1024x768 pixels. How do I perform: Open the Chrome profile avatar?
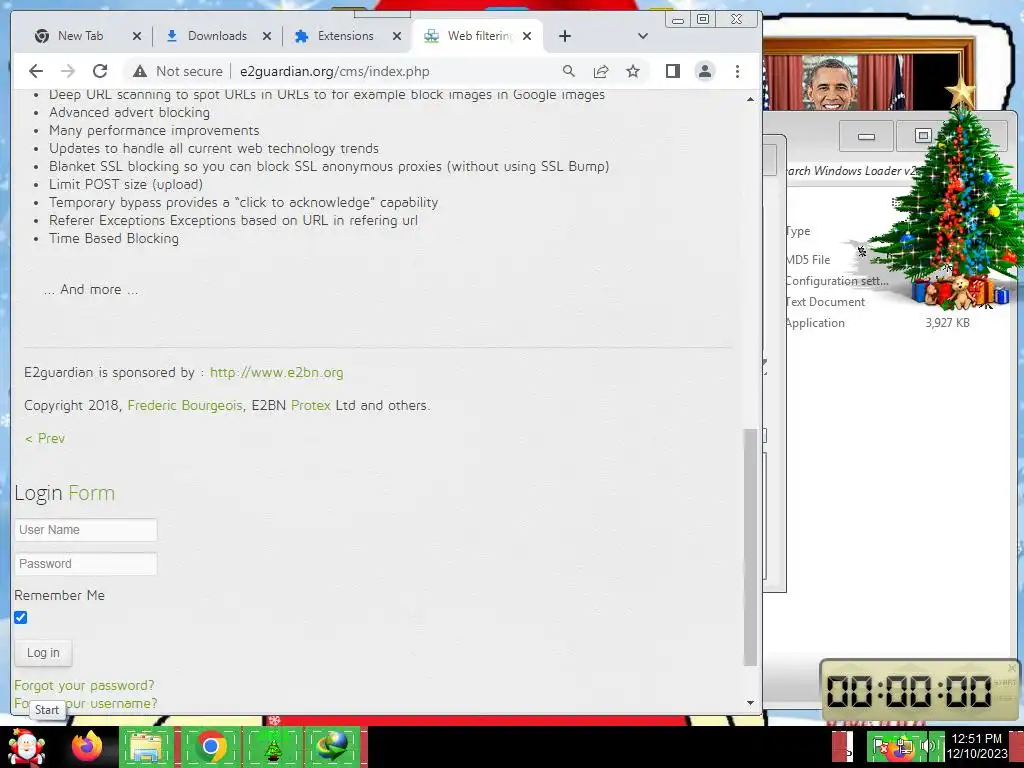pyautogui.click(x=705, y=71)
